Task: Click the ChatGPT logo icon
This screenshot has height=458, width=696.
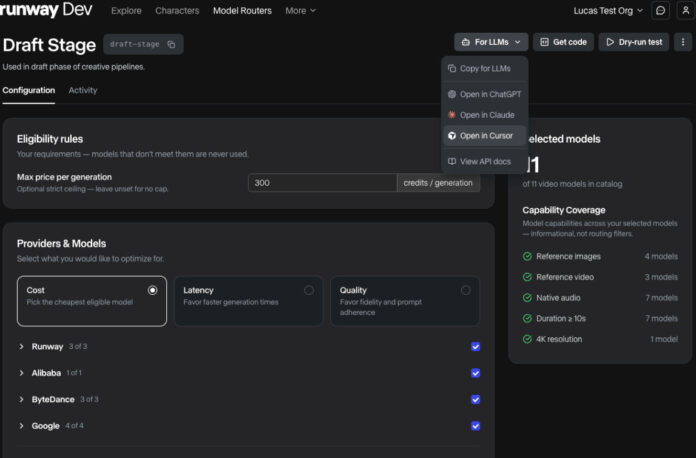Action: tap(452, 94)
